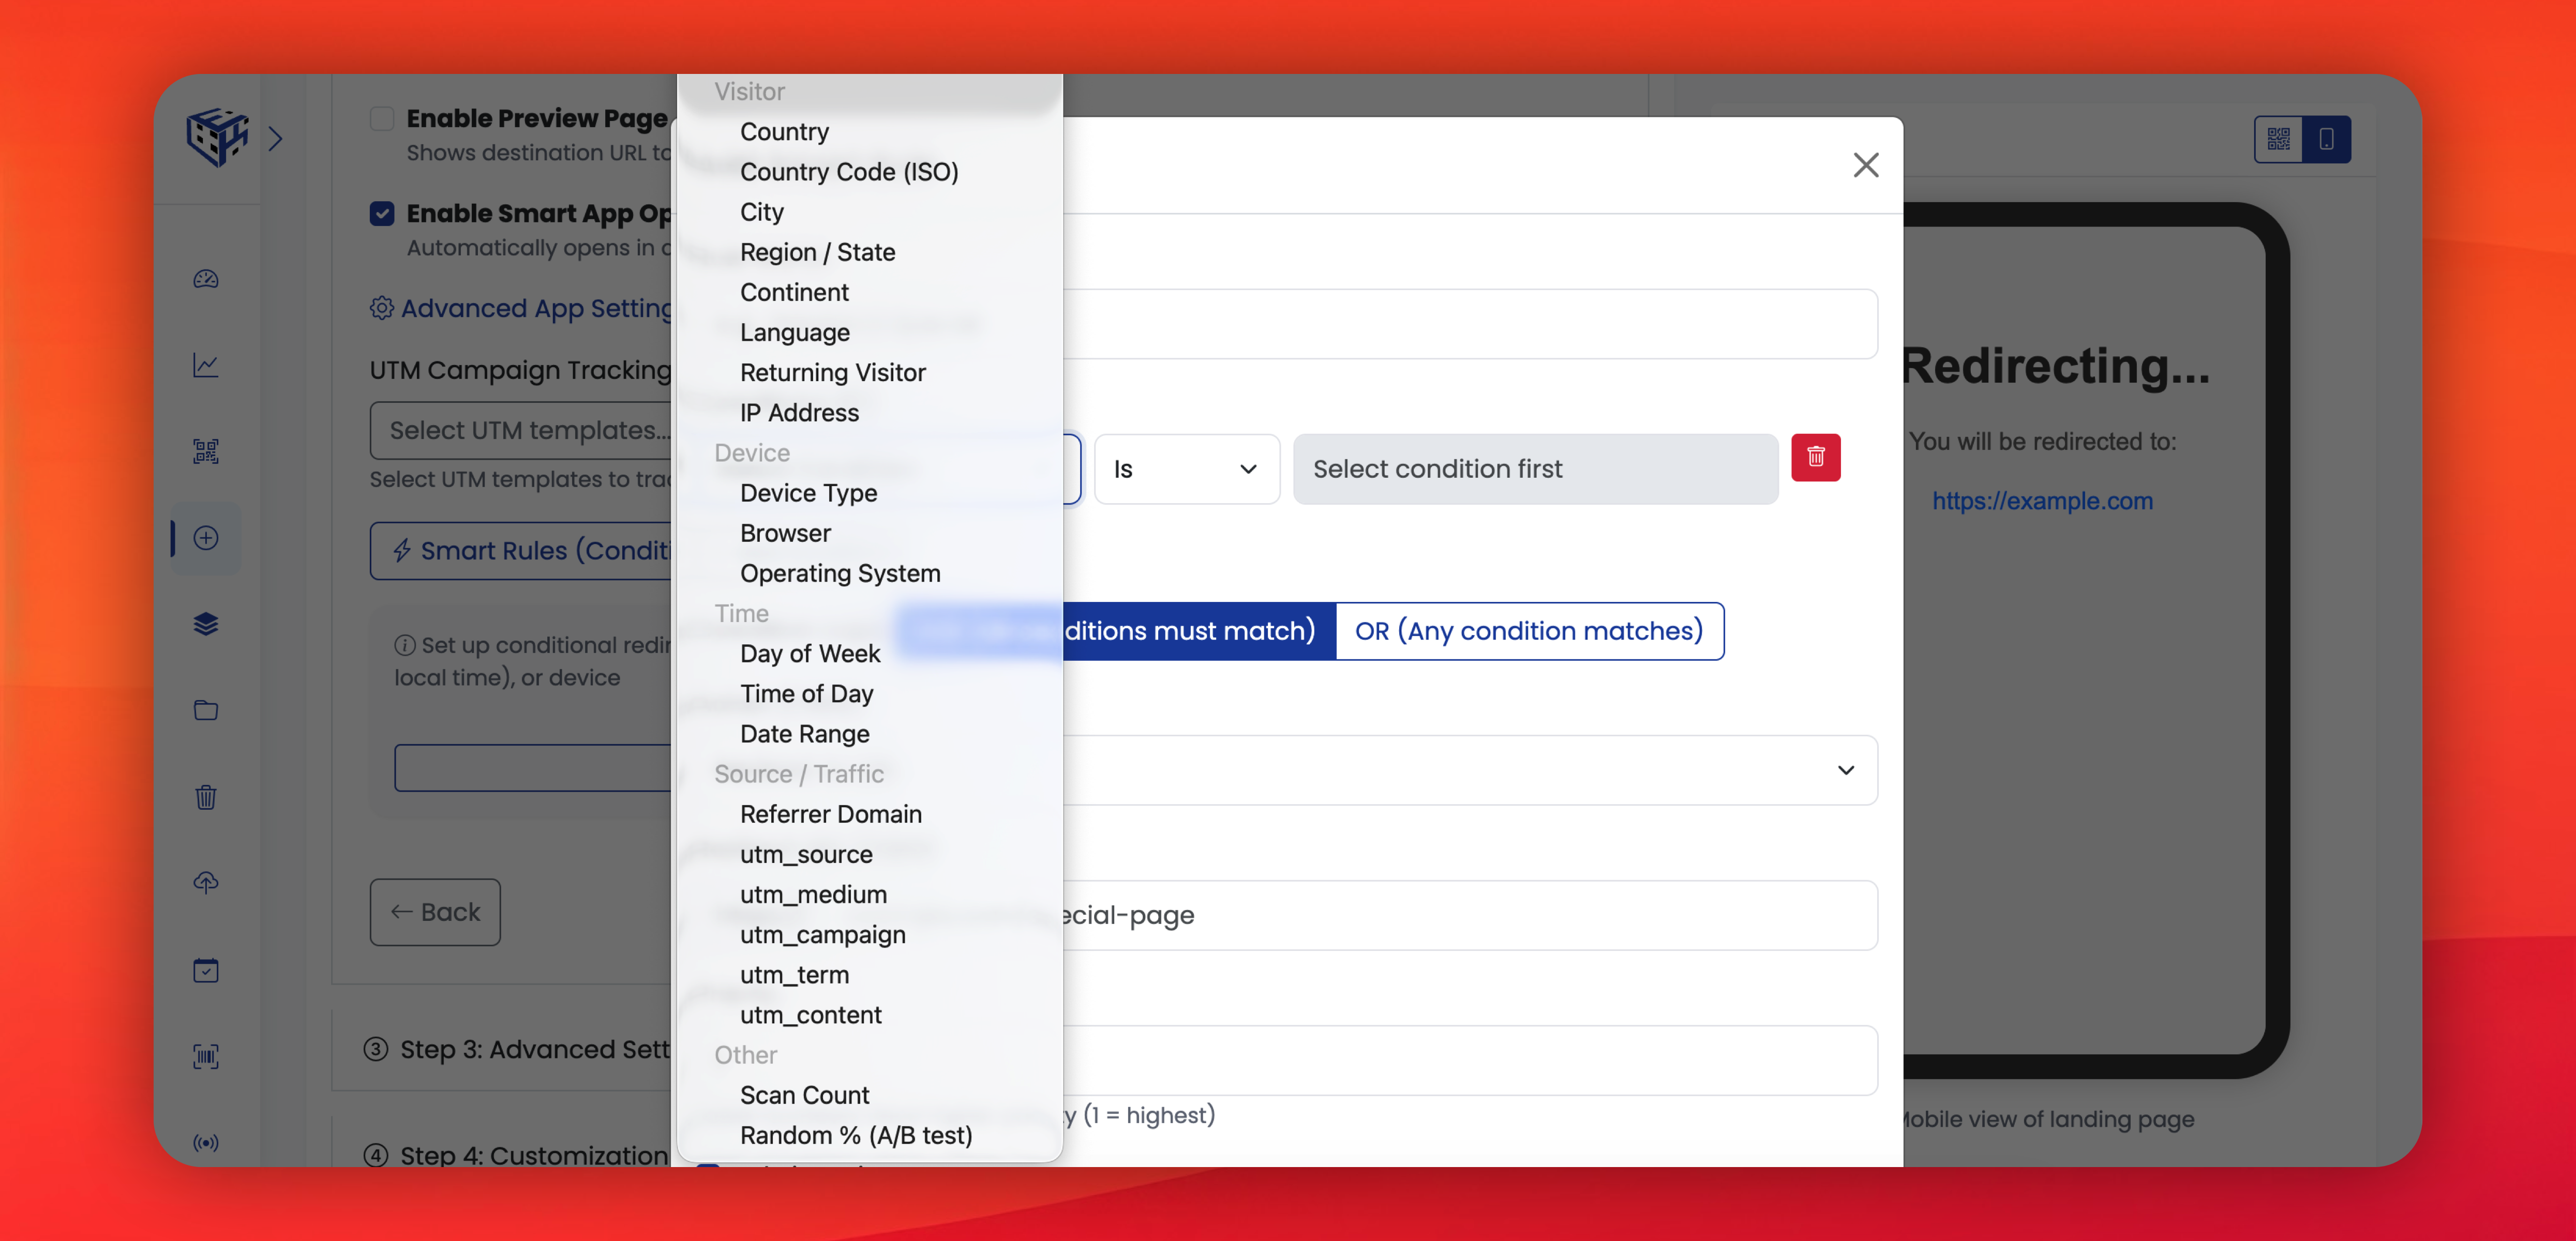Delete the condition with red trash button
2576x1241 pixels.
point(1816,457)
